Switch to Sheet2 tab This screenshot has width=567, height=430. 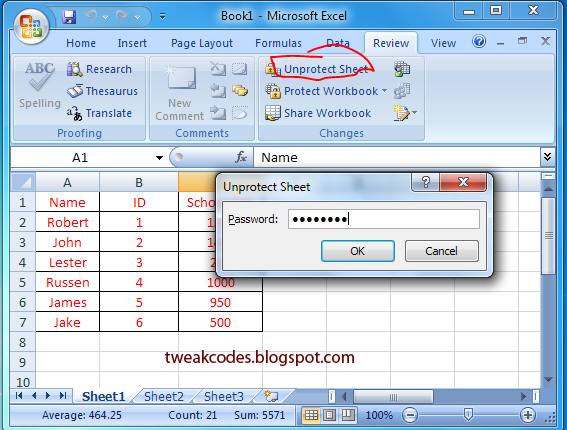click(x=164, y=396)
